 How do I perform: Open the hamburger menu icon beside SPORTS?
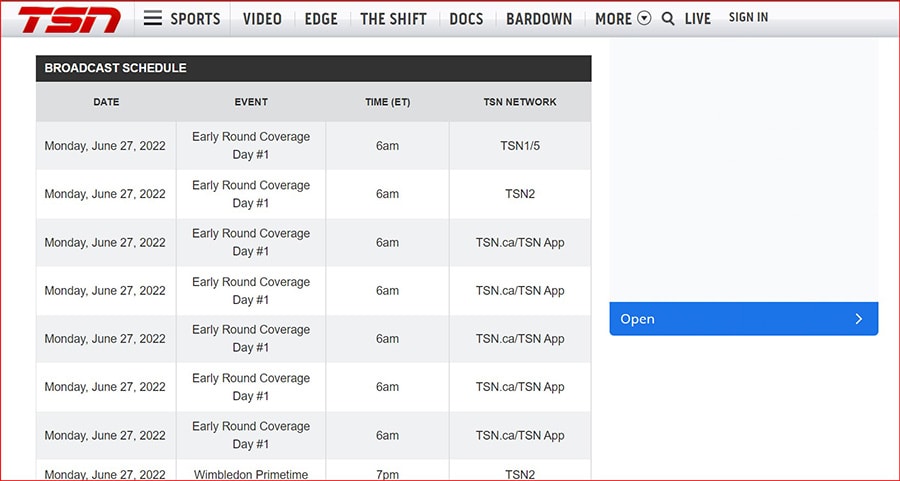(x=153, y=18)
